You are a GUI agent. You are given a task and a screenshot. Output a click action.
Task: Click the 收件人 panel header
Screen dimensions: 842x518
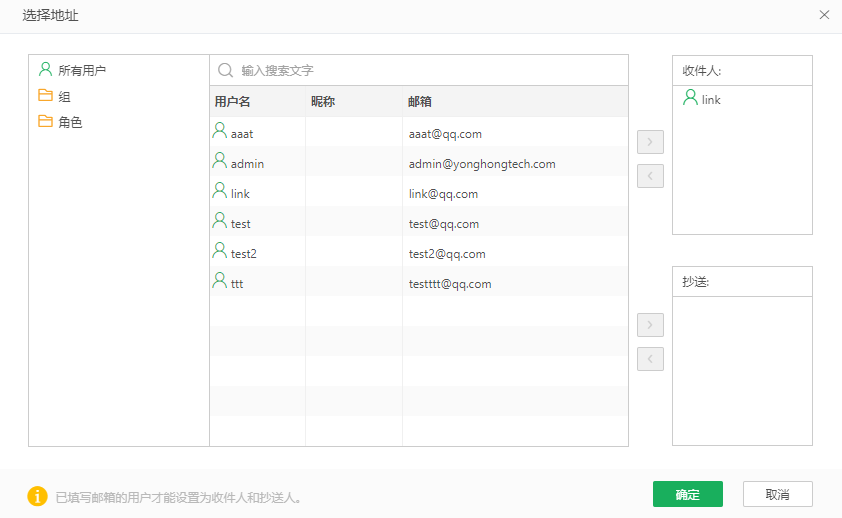(x=742, y=71)
